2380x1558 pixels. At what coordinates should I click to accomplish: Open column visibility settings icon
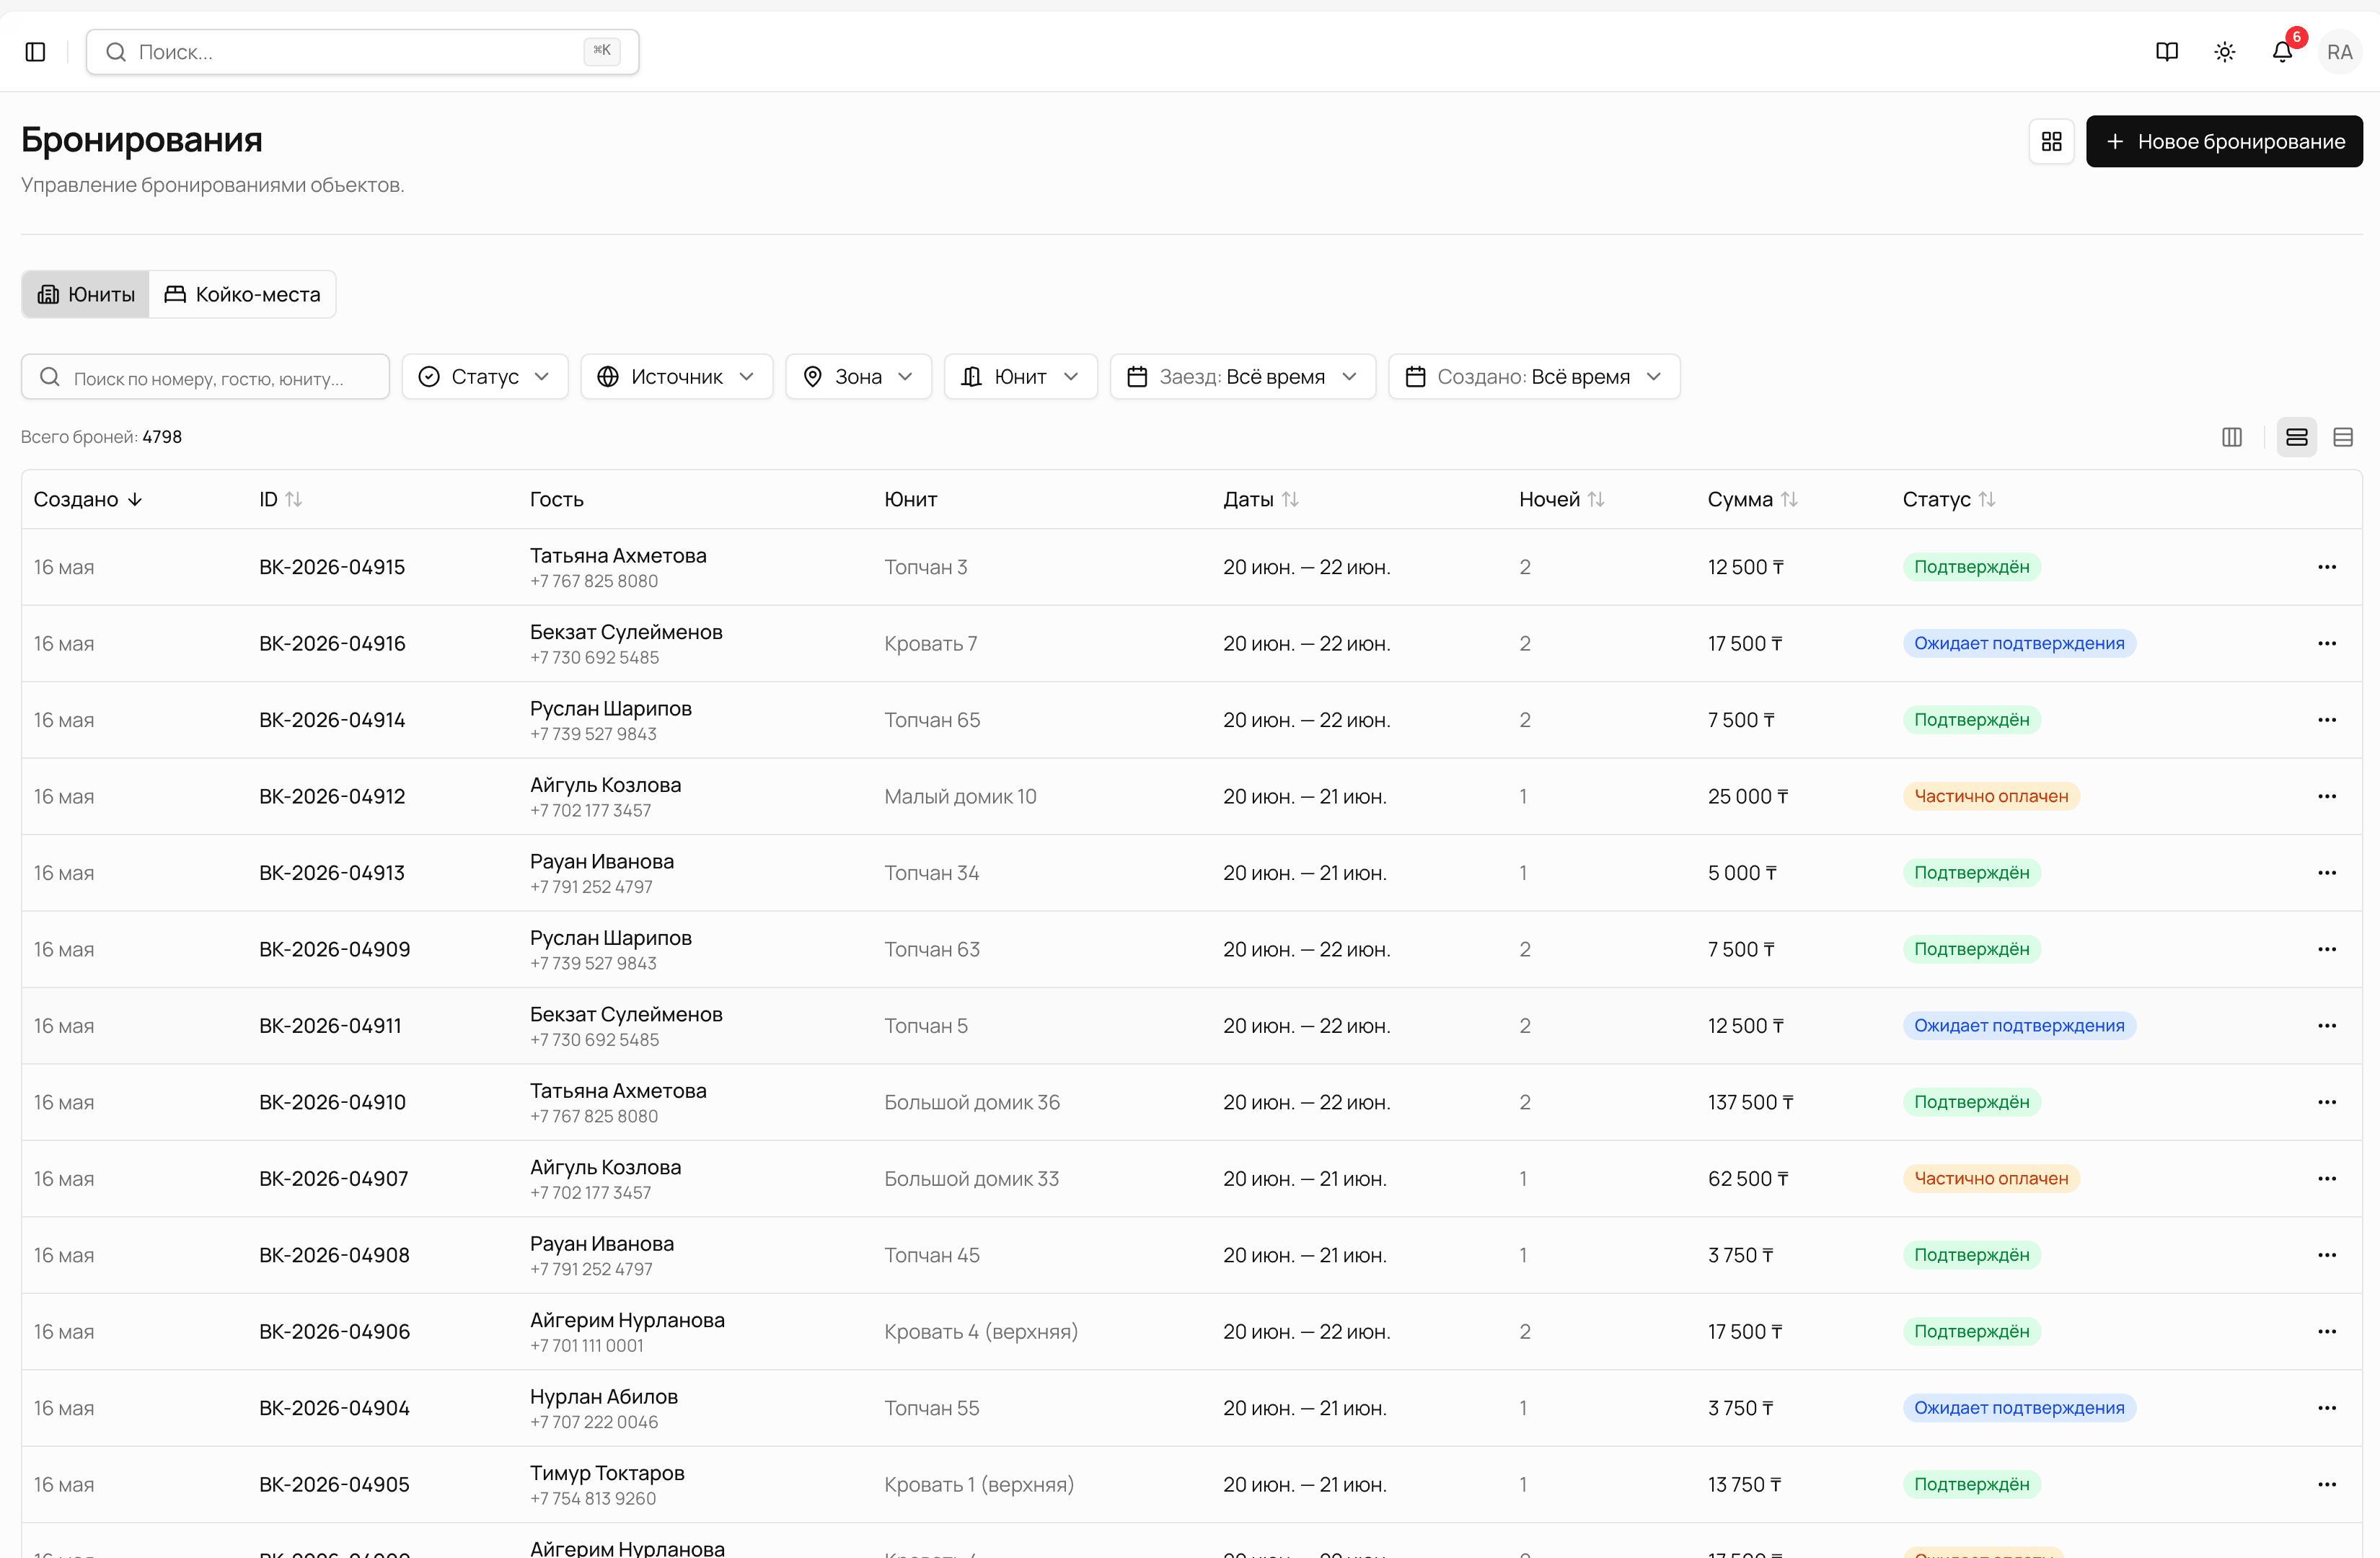2232,437
